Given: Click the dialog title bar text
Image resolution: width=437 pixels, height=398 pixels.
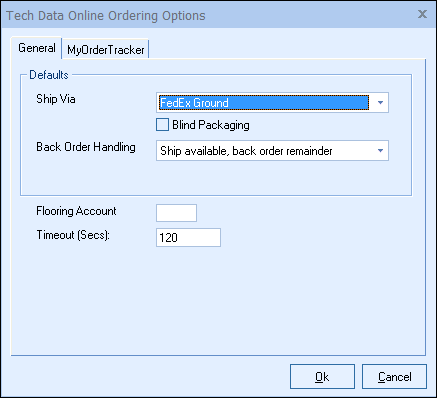Looking at the screenshot, I should [x=106, y=16].
